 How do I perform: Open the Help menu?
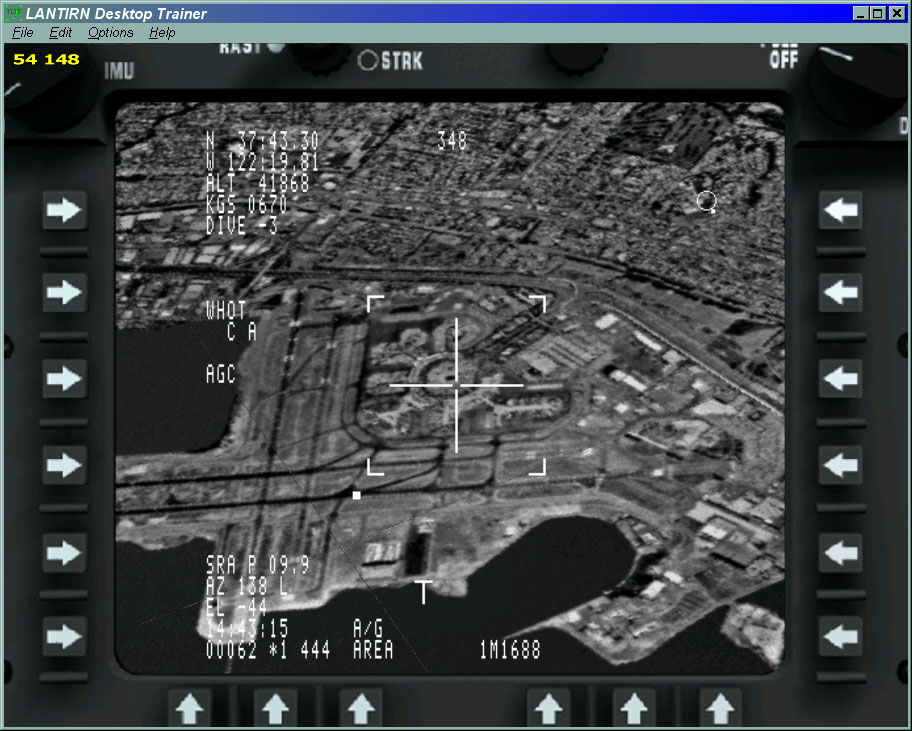[x=162, y=33]
